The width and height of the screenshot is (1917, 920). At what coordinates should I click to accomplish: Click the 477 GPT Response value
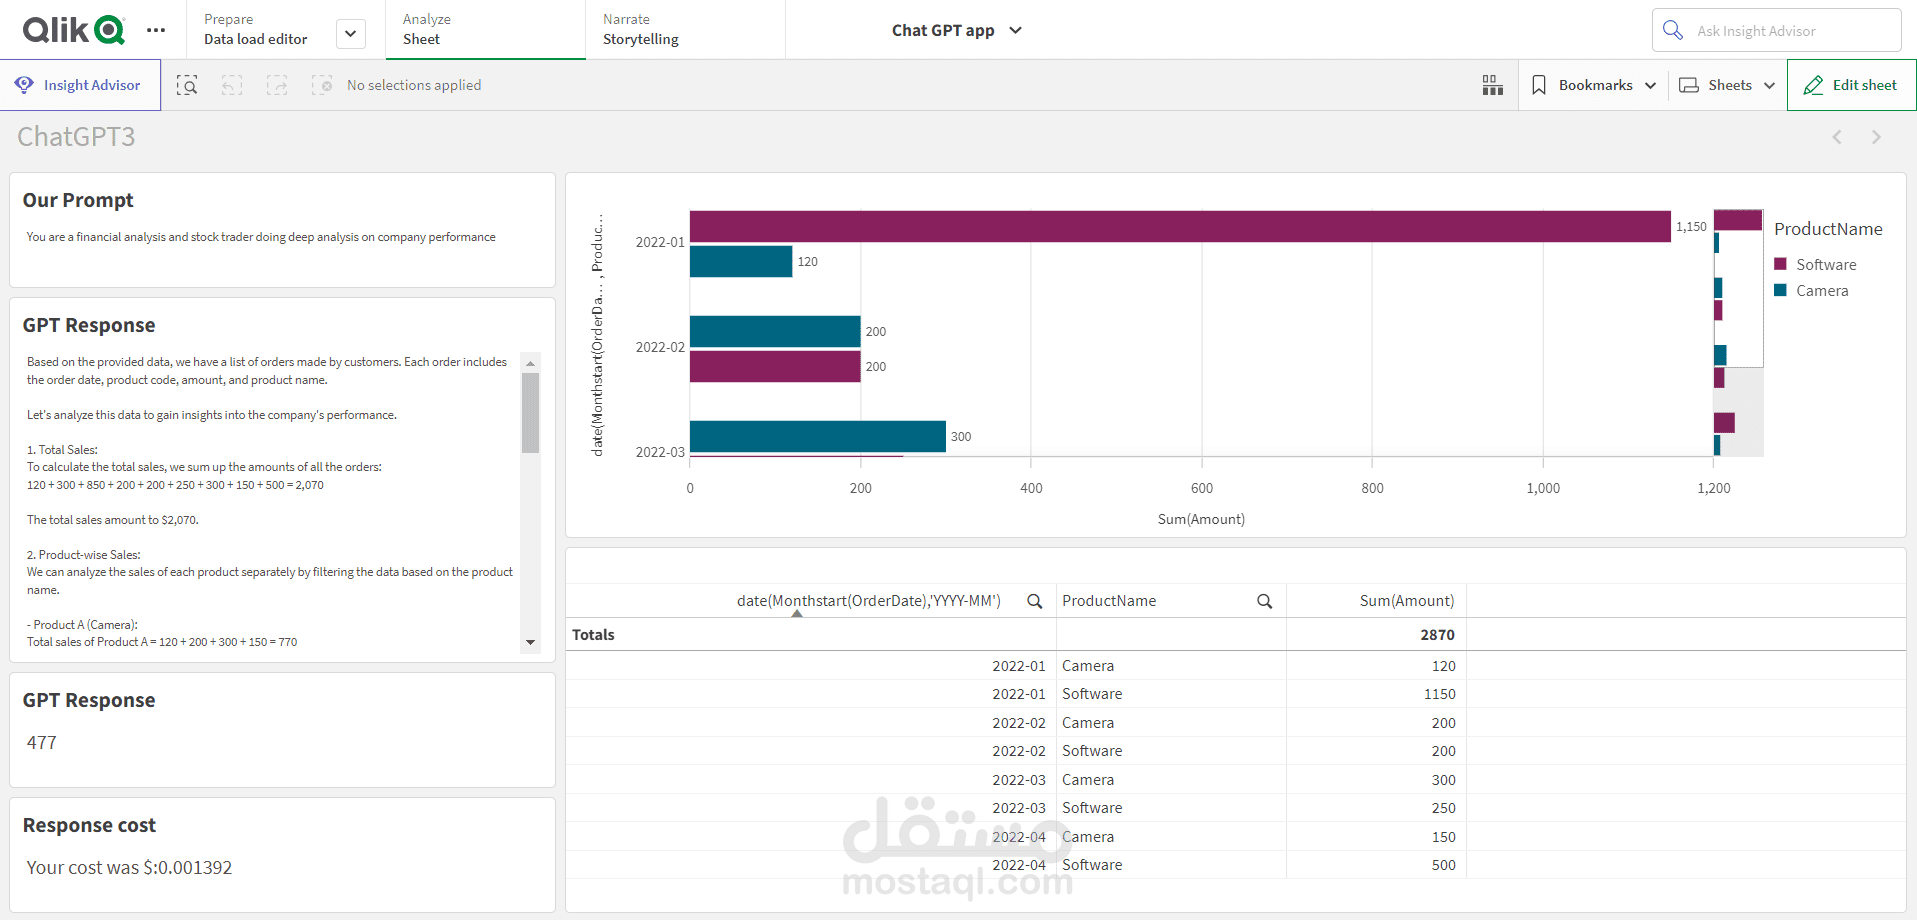[41, 743]
